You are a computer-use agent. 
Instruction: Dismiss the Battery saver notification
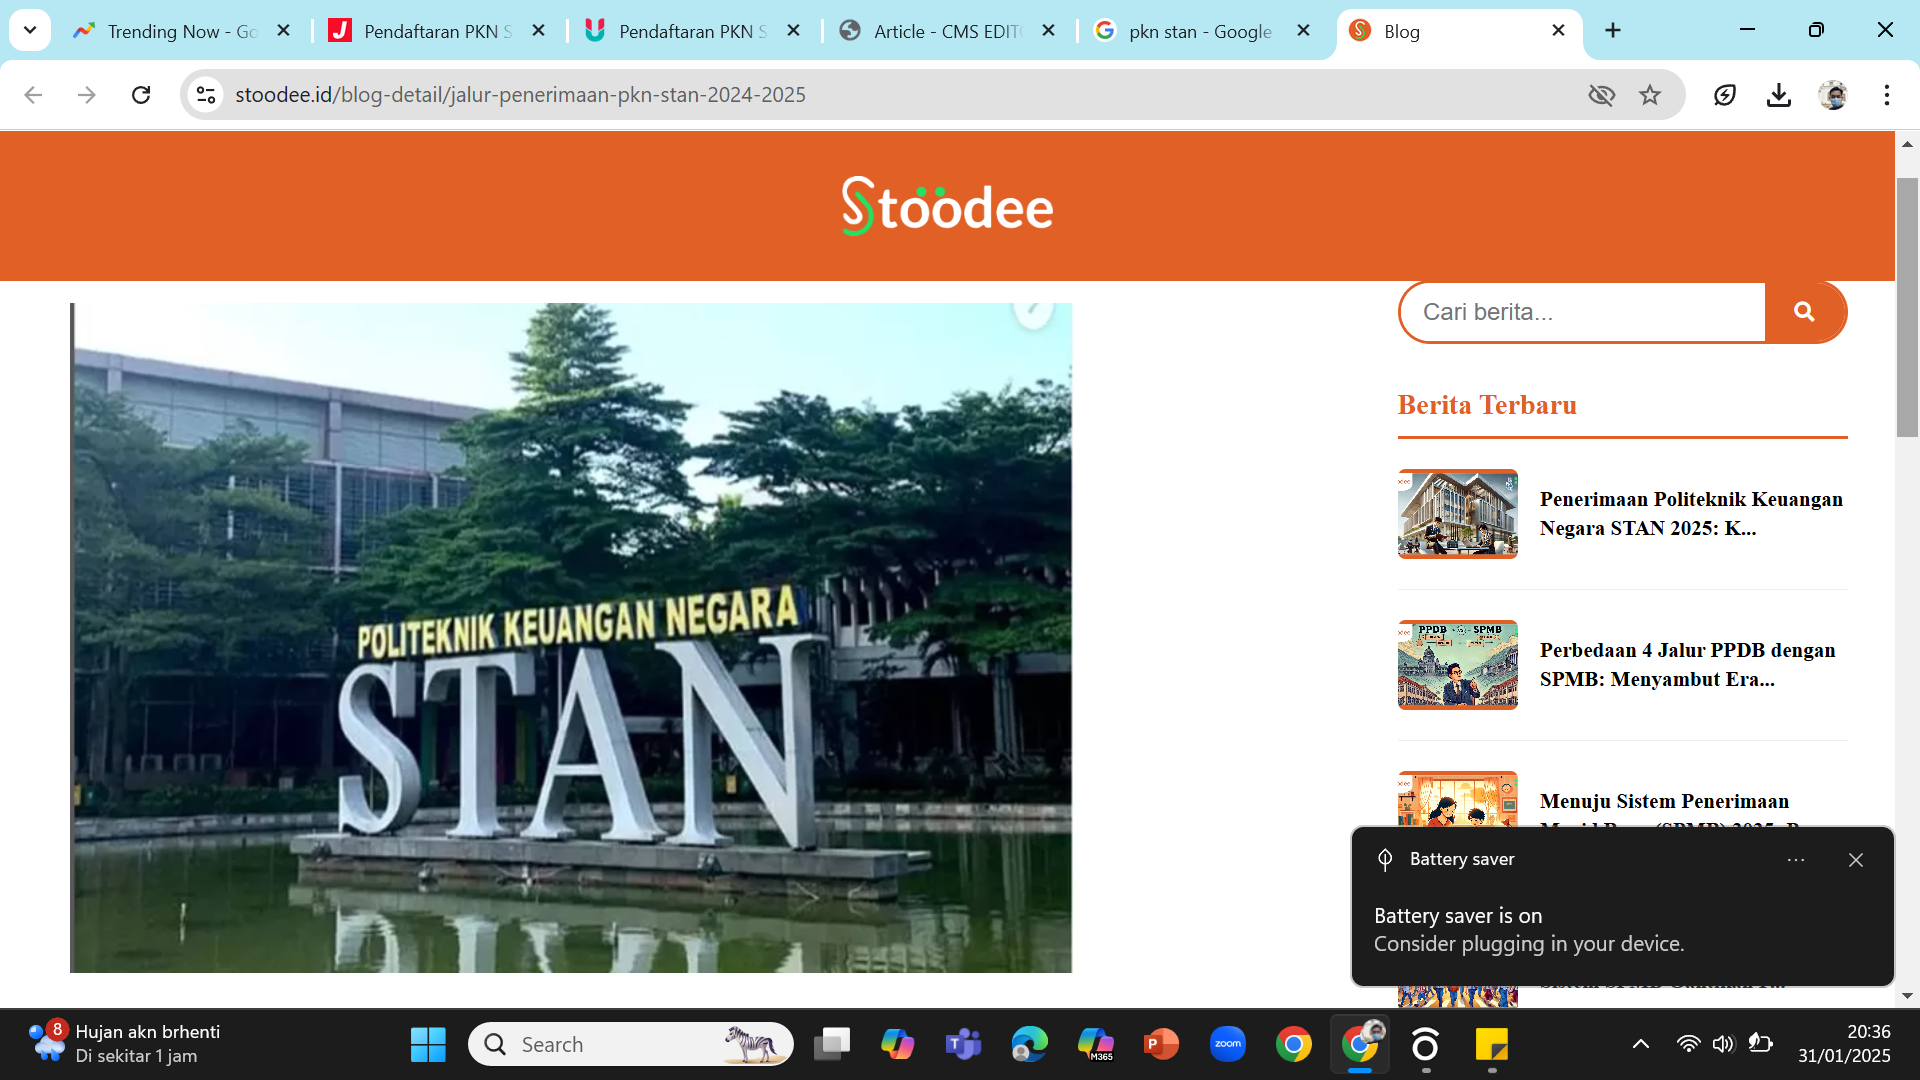(x=1856, y=860)
